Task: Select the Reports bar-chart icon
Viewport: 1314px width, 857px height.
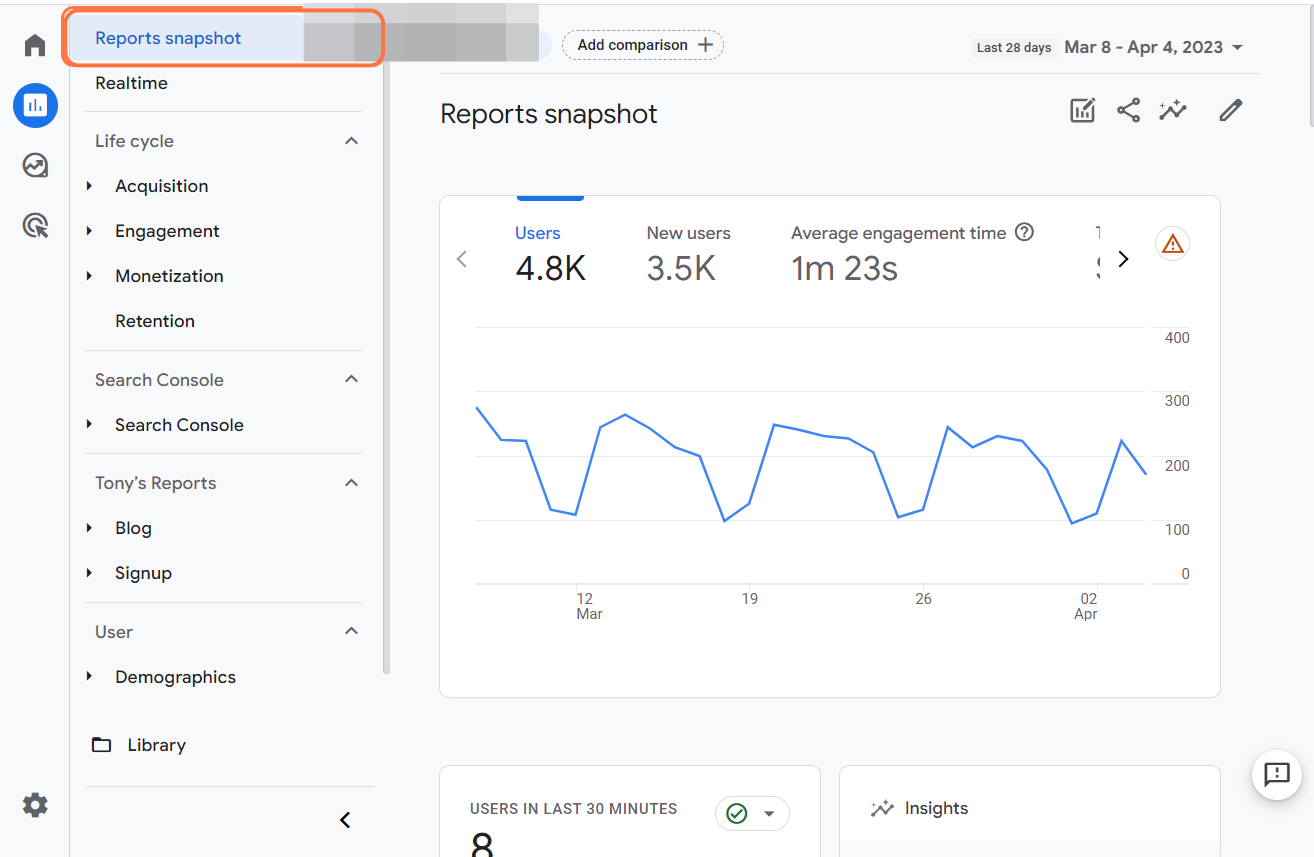Action: click(35, 105)
